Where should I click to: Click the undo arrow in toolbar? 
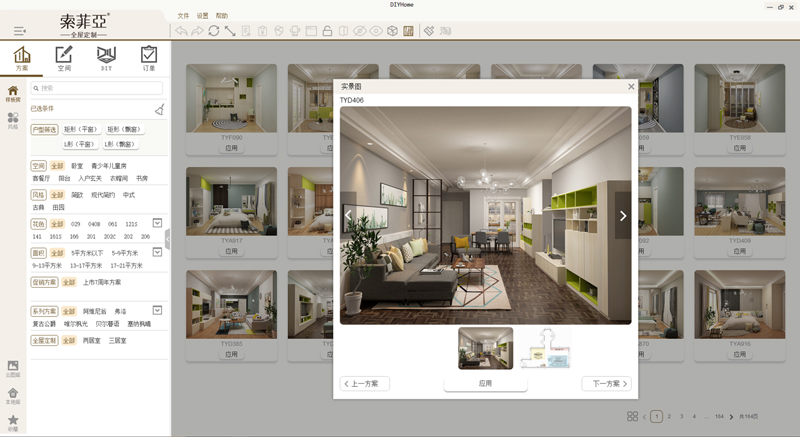(x=181, y=31)
